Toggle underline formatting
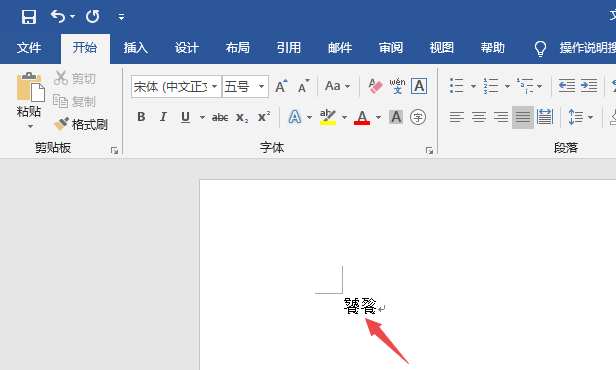Screen dimensions: 616x370 [185, 117]
